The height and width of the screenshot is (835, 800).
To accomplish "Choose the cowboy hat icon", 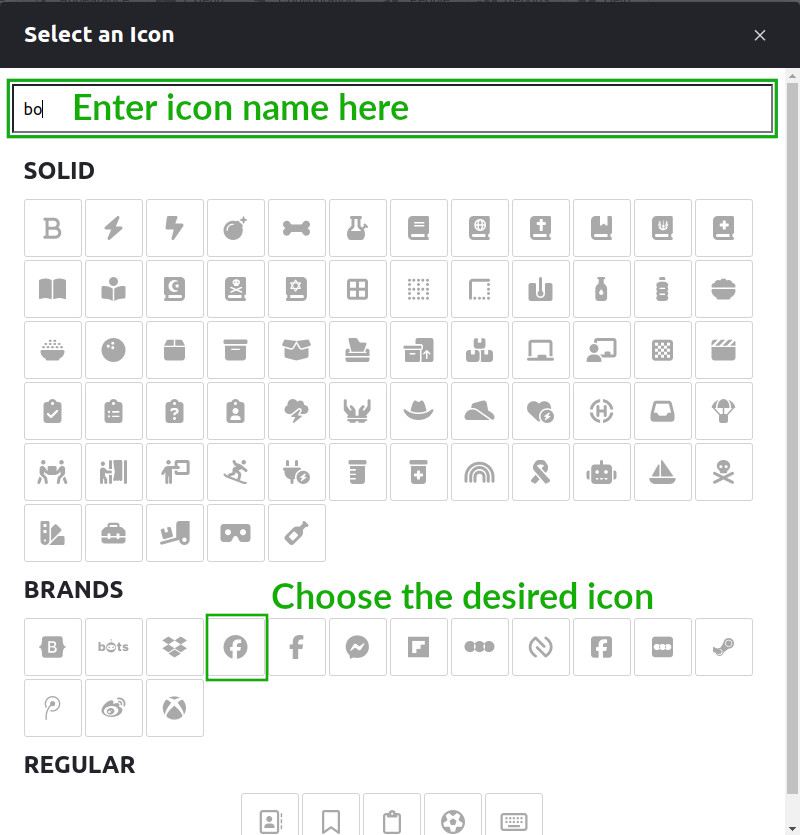I will tap(419, 411).
